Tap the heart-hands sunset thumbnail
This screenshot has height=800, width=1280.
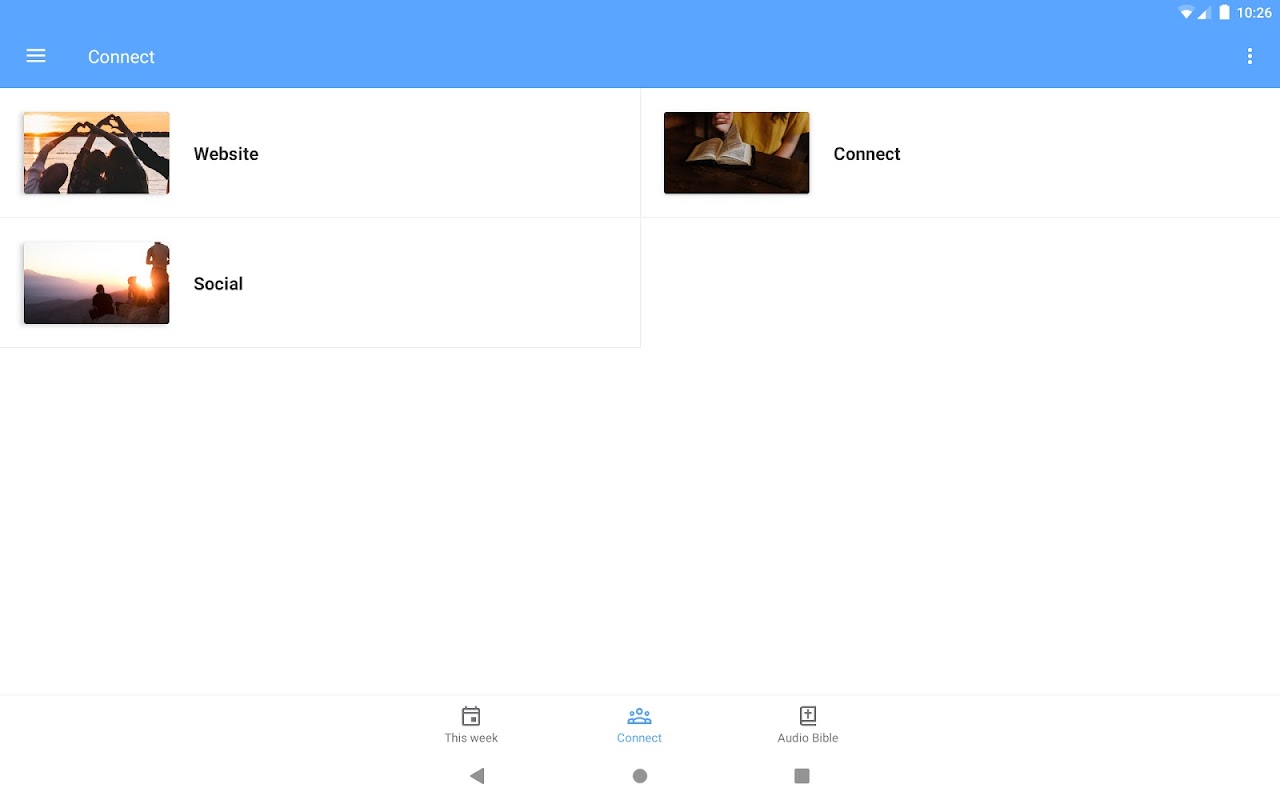(96, 153)
